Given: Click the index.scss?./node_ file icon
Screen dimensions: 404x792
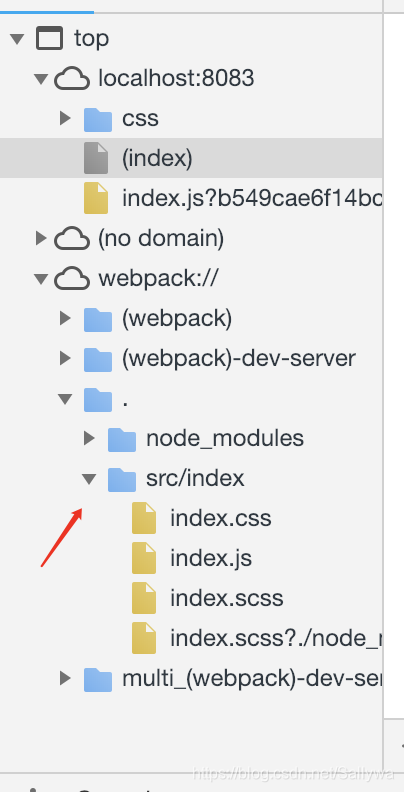Looking at the screenshot, I should point(144,637).
